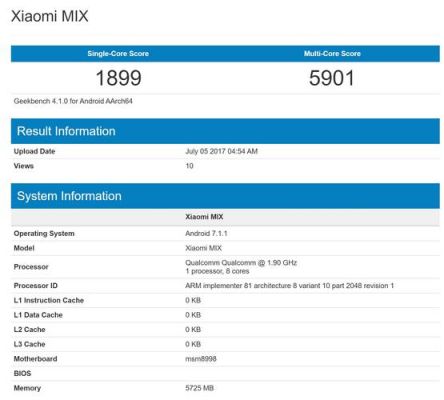Select L1 Data Cache '0 KB' value
Image resolution: width=444 pixels, height=400 pixels.
pos(193,315)
